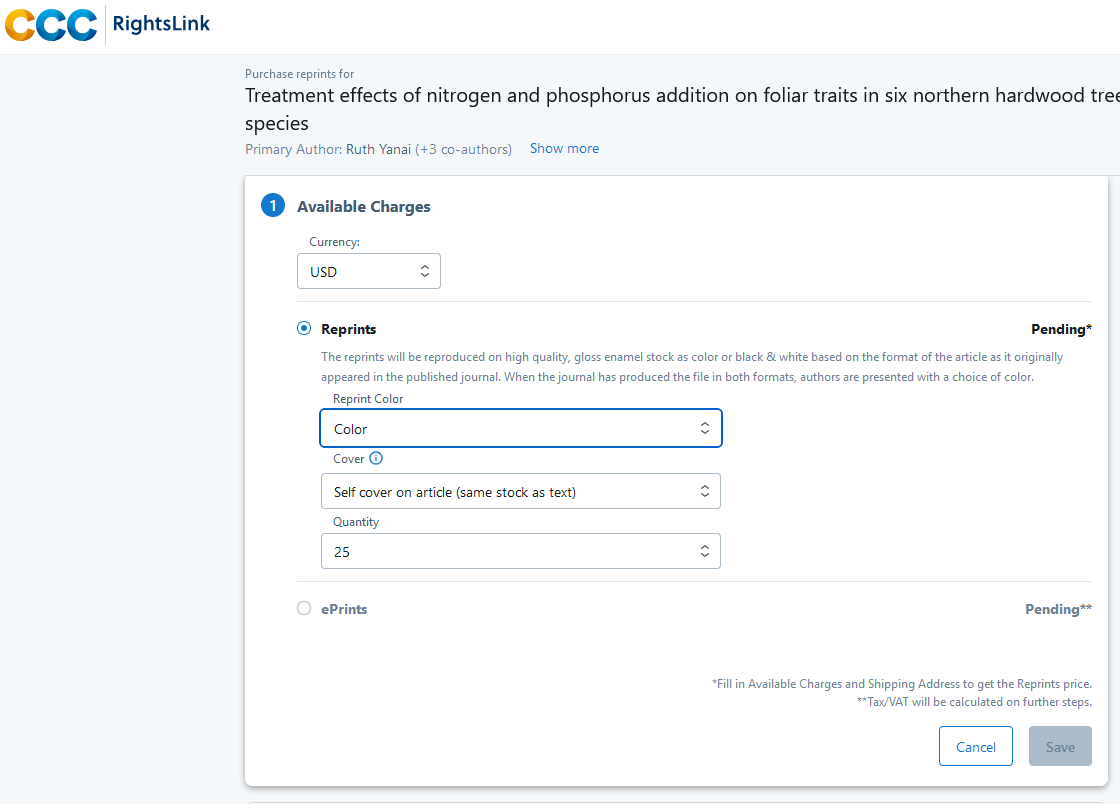Click the Pending* status beside Reprints
The height and width of the screenshot is (804, 1120).
(1061, 329)
